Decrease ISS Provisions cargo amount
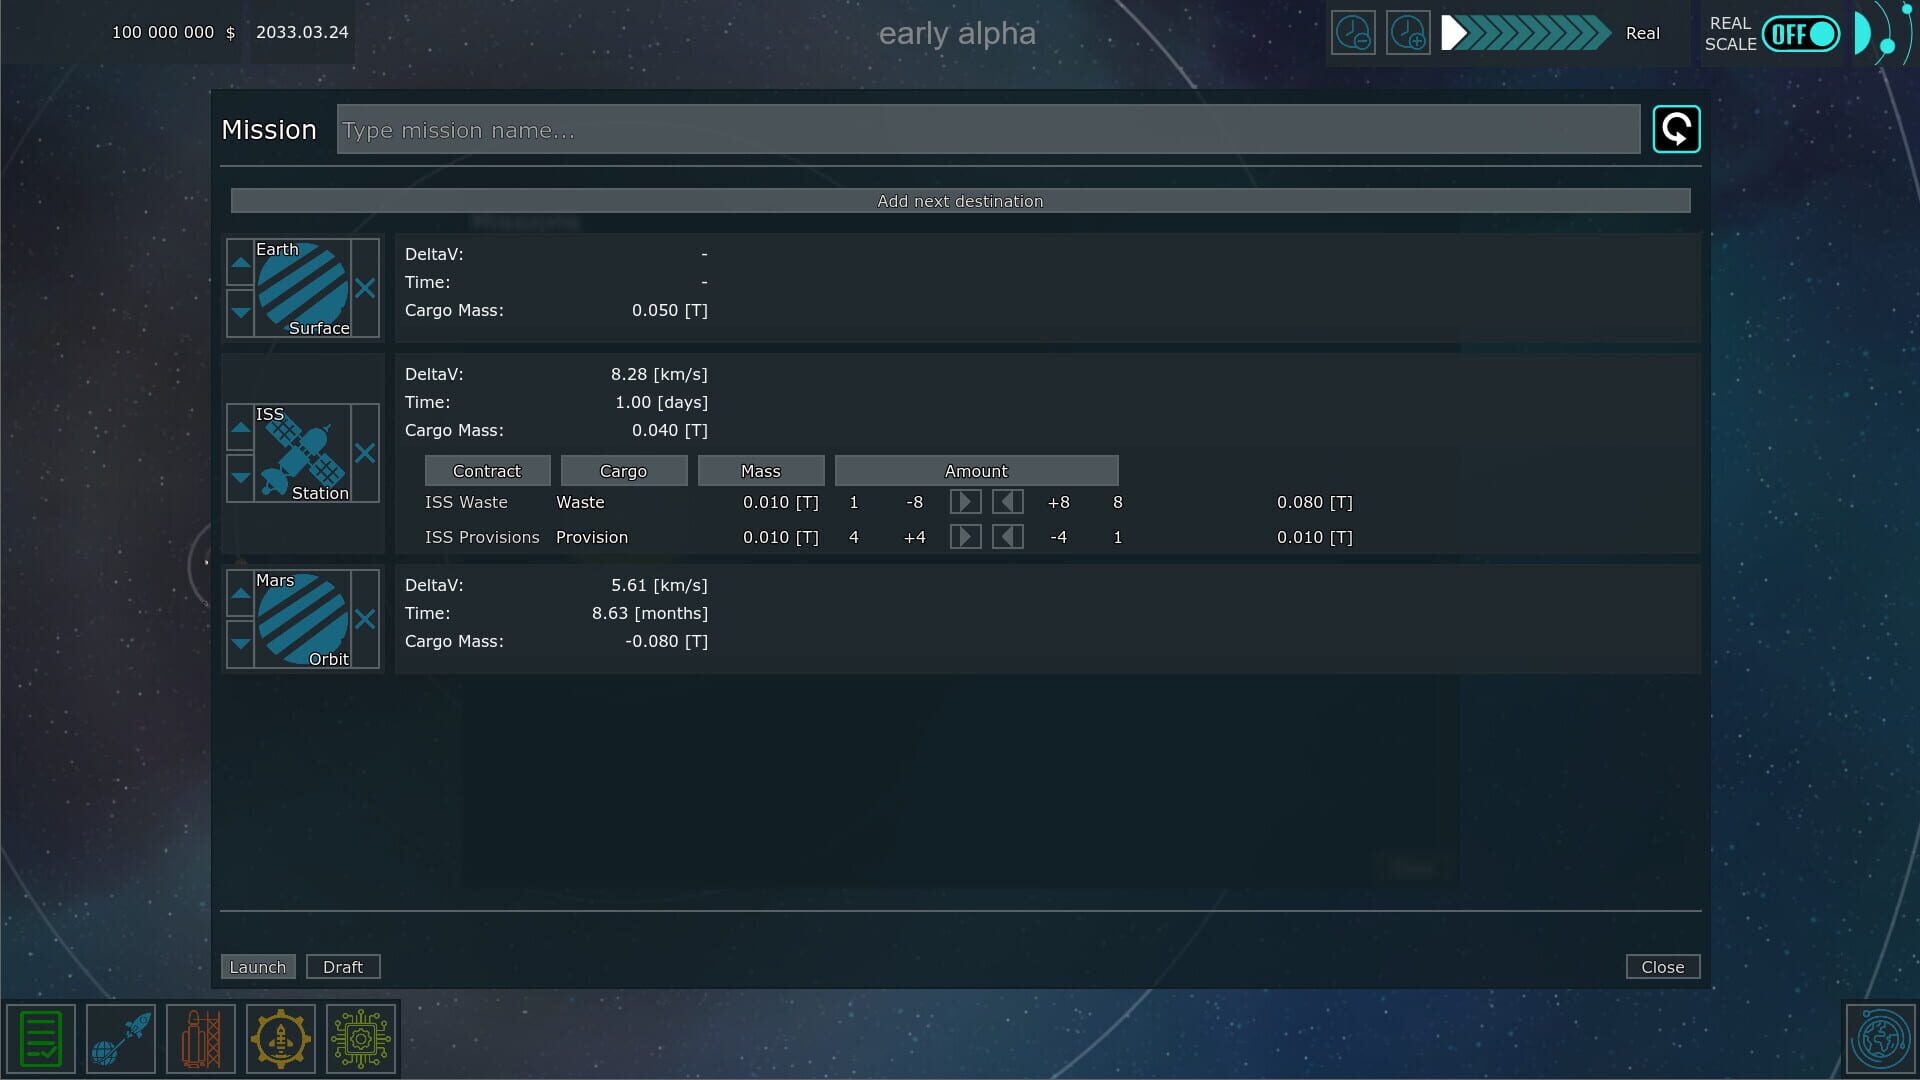The image size is (1920, 1080). (x=1007, y=537)
